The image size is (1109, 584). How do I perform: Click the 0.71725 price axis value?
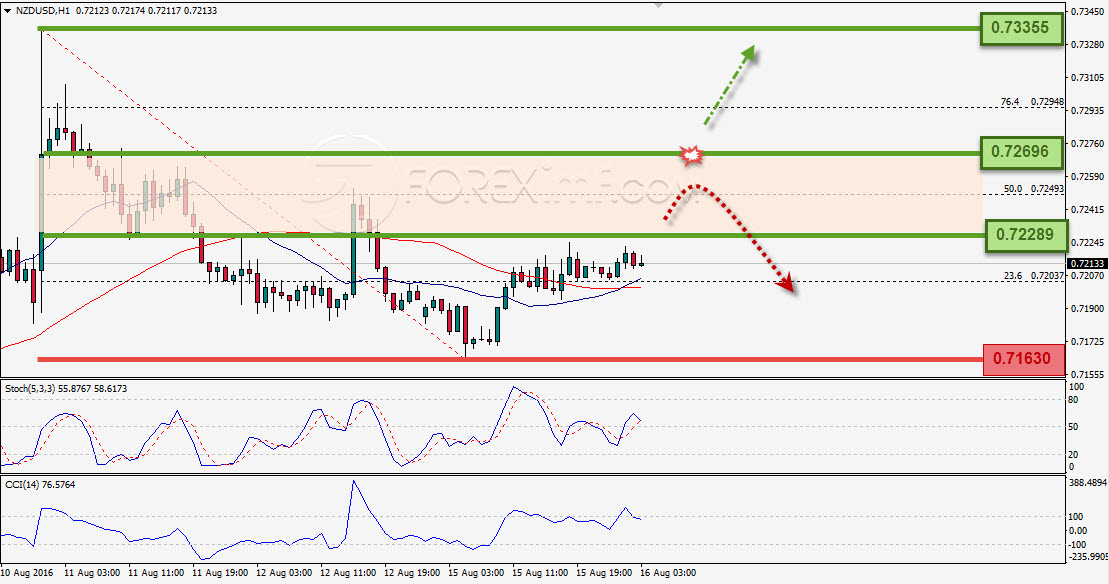coord(1088,342)
